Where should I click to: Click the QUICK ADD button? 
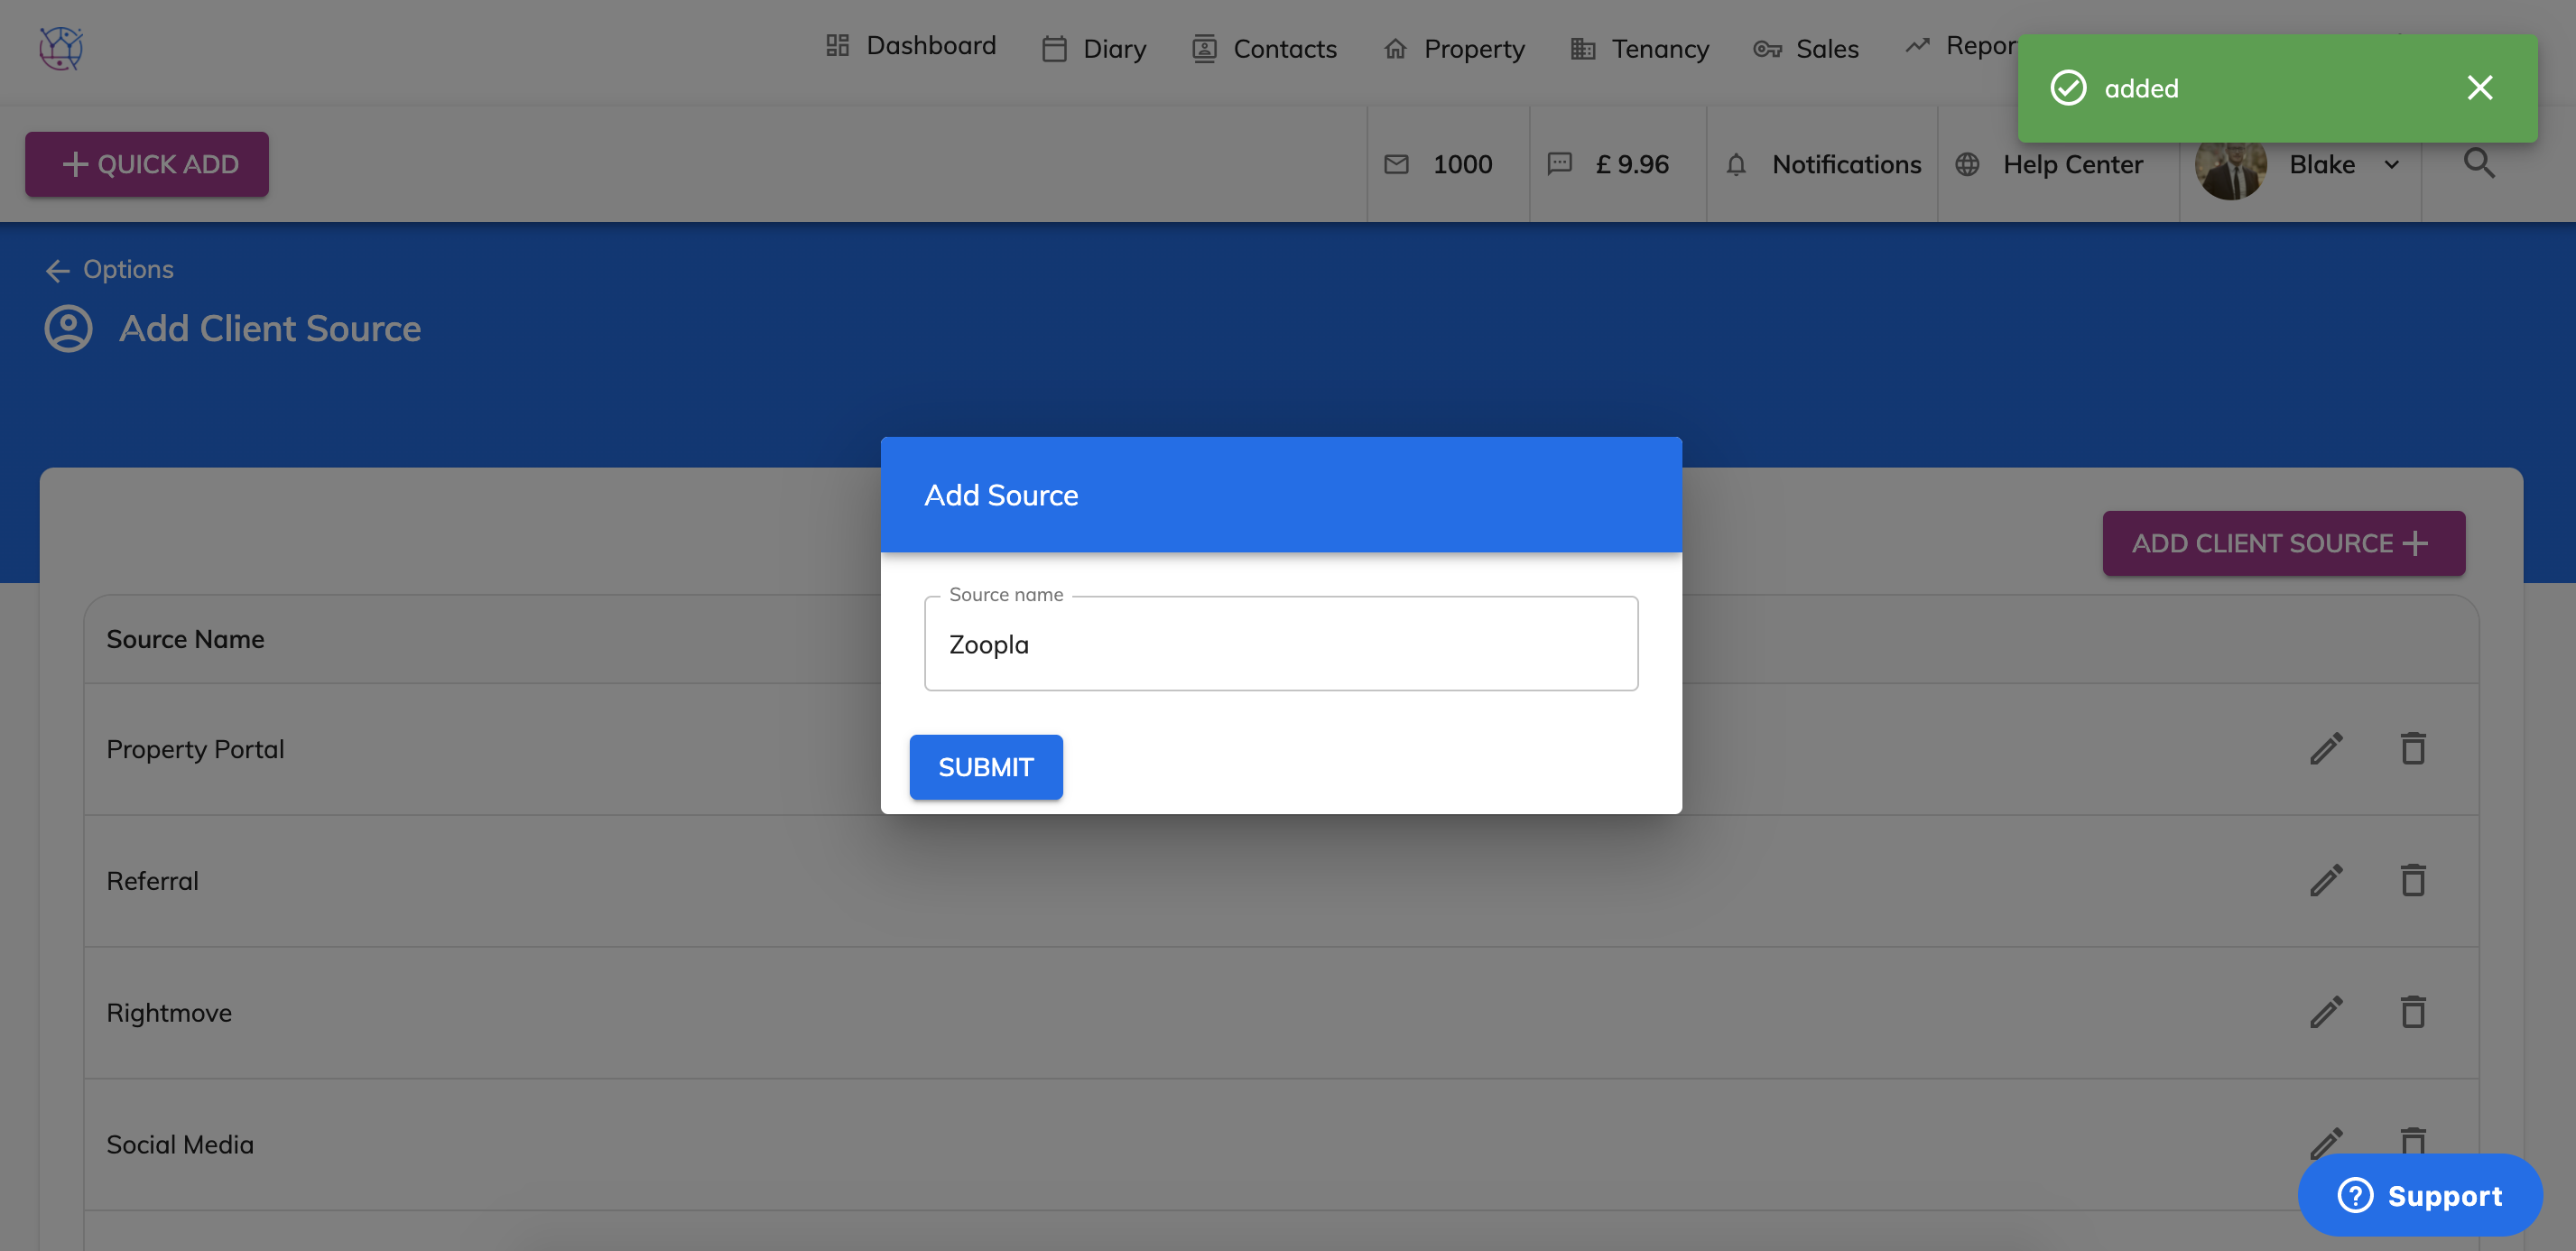click(147, 164)
